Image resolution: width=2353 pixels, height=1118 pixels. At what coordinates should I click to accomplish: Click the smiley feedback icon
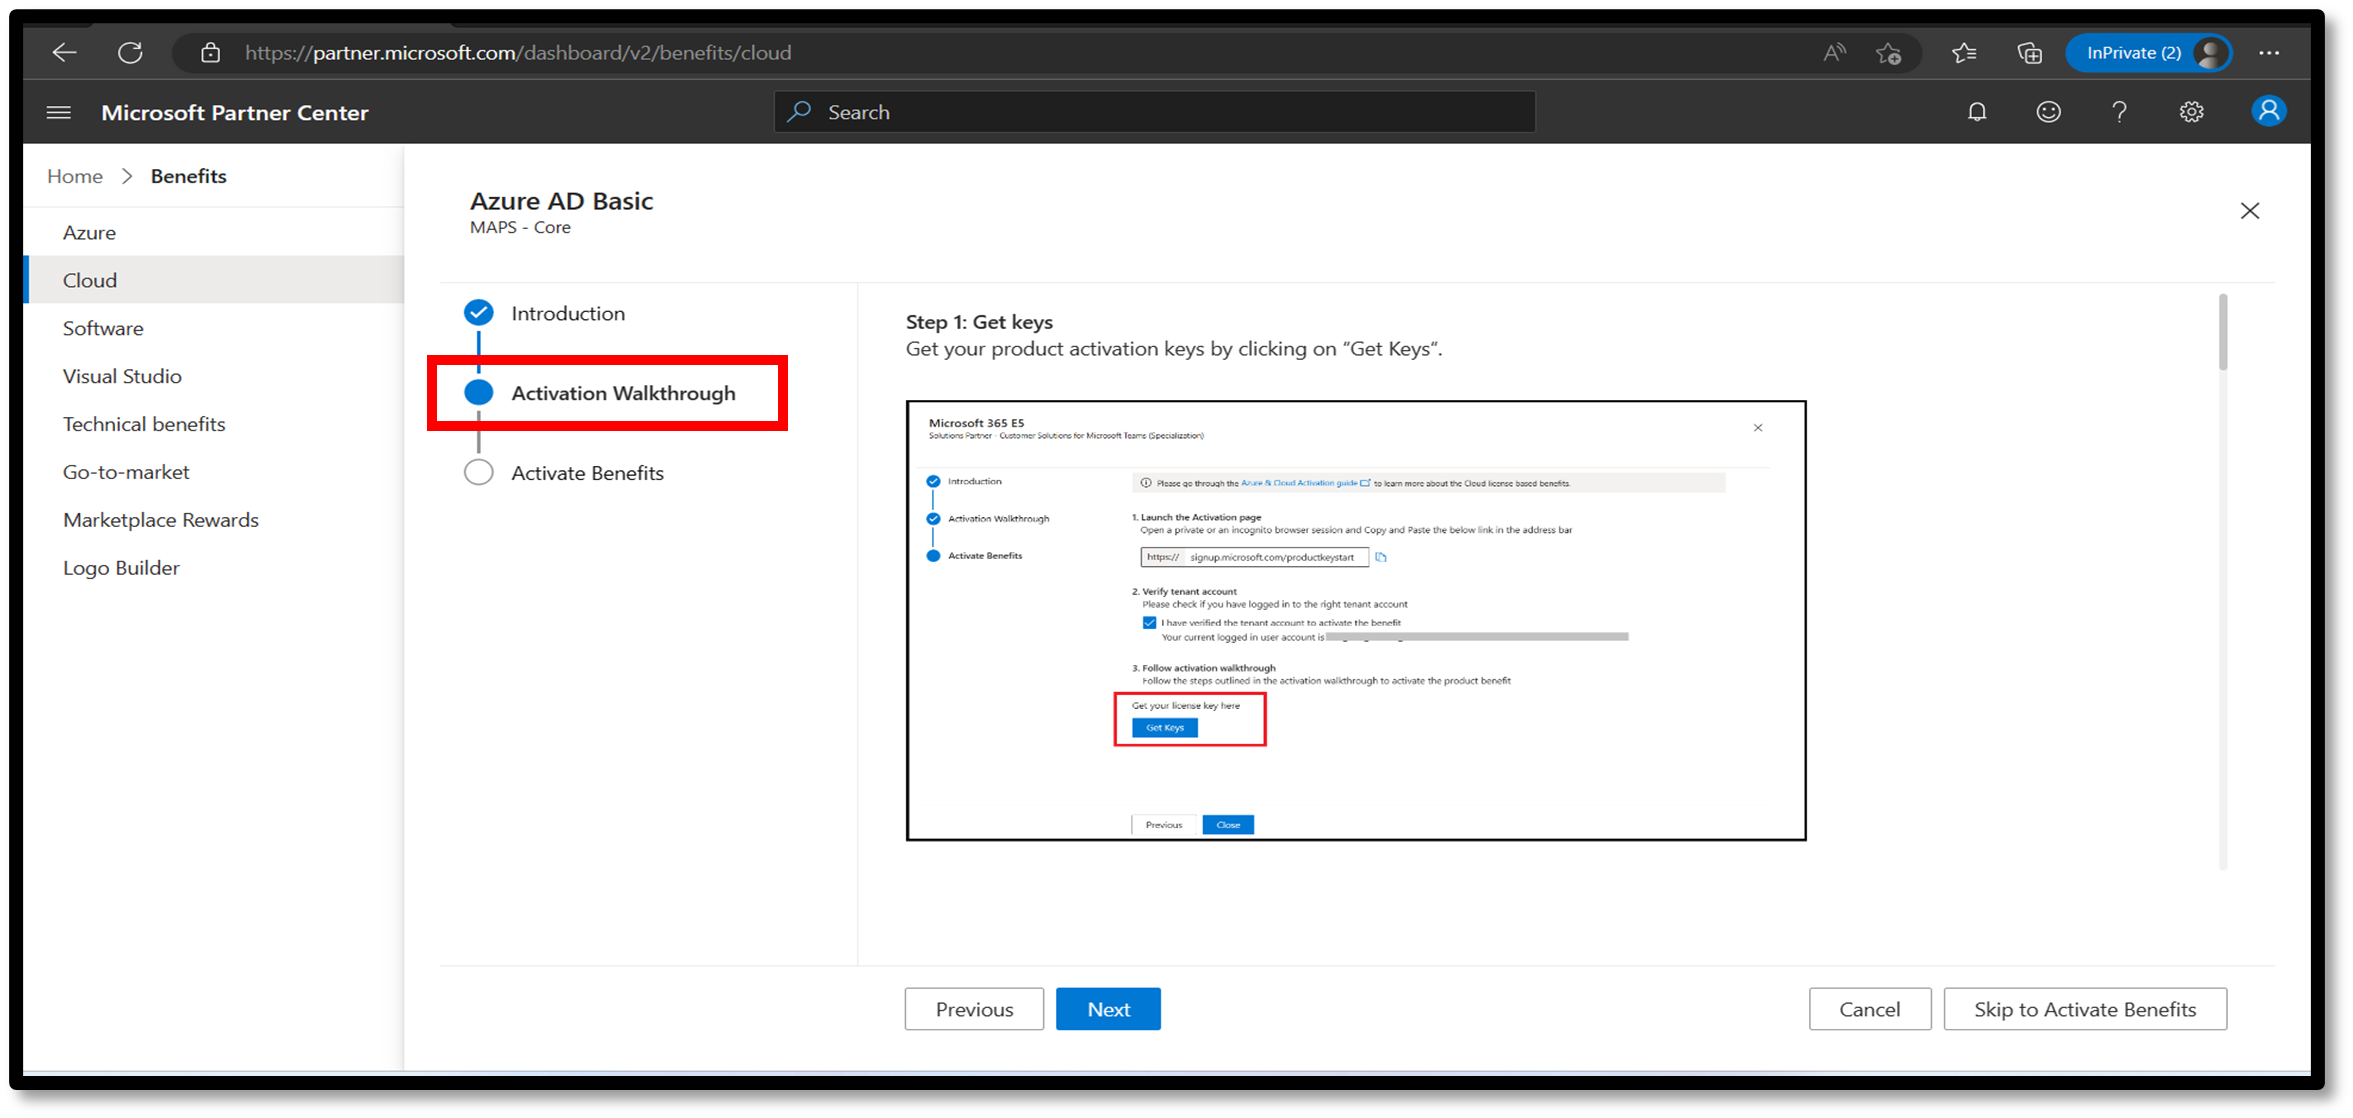(2047, 113)
